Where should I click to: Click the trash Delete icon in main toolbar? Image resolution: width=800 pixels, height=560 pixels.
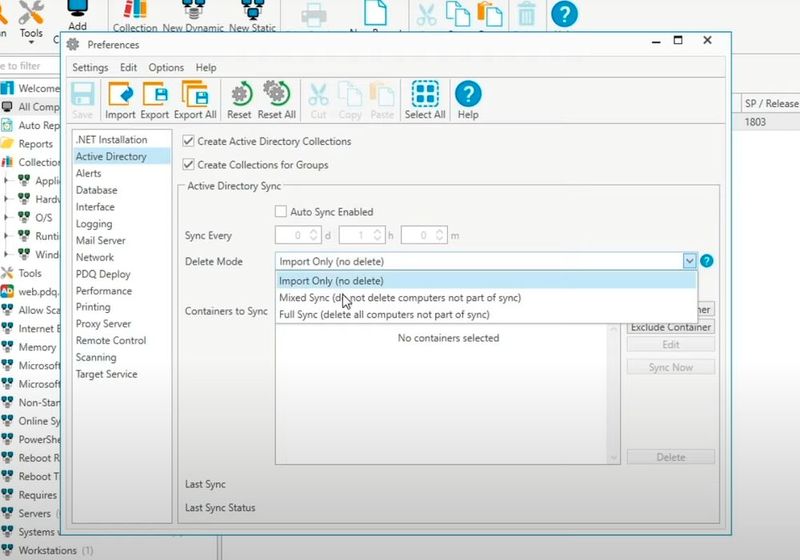pyautogui.click(x=527, y=13)
